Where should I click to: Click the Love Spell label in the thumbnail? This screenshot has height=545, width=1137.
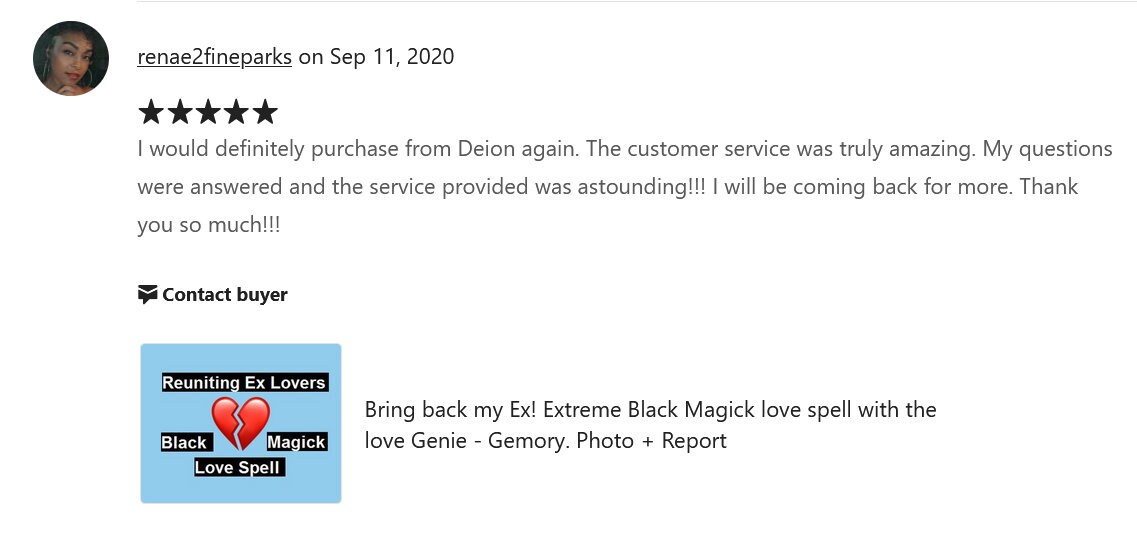239,467
